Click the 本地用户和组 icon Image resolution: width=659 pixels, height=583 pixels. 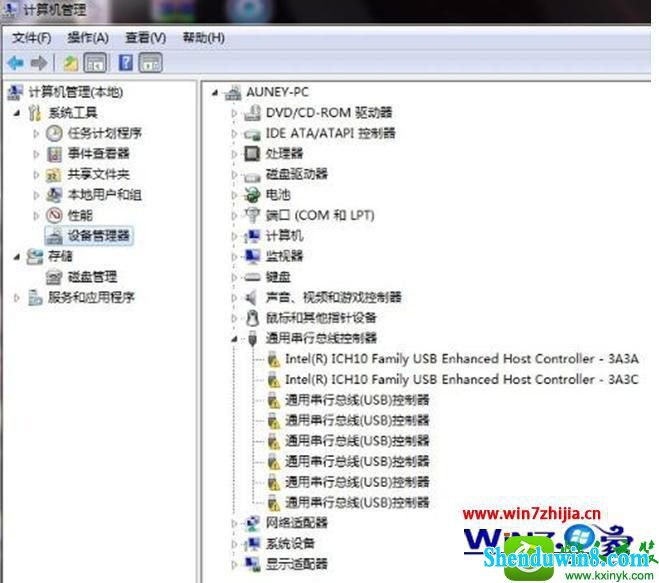(x=54, y=195)
